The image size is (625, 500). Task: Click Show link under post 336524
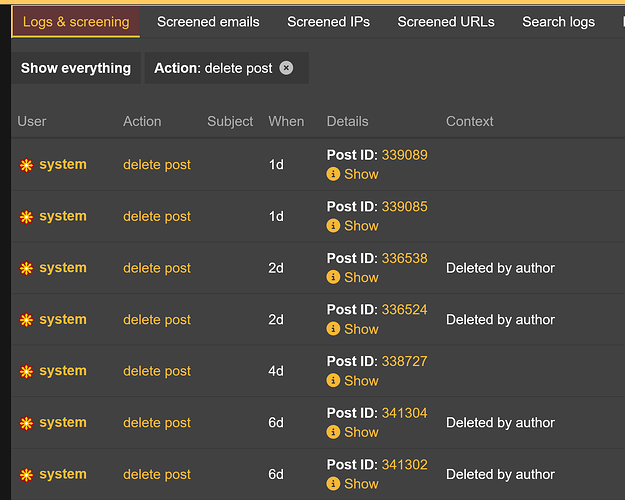click(x=361, y=329)
